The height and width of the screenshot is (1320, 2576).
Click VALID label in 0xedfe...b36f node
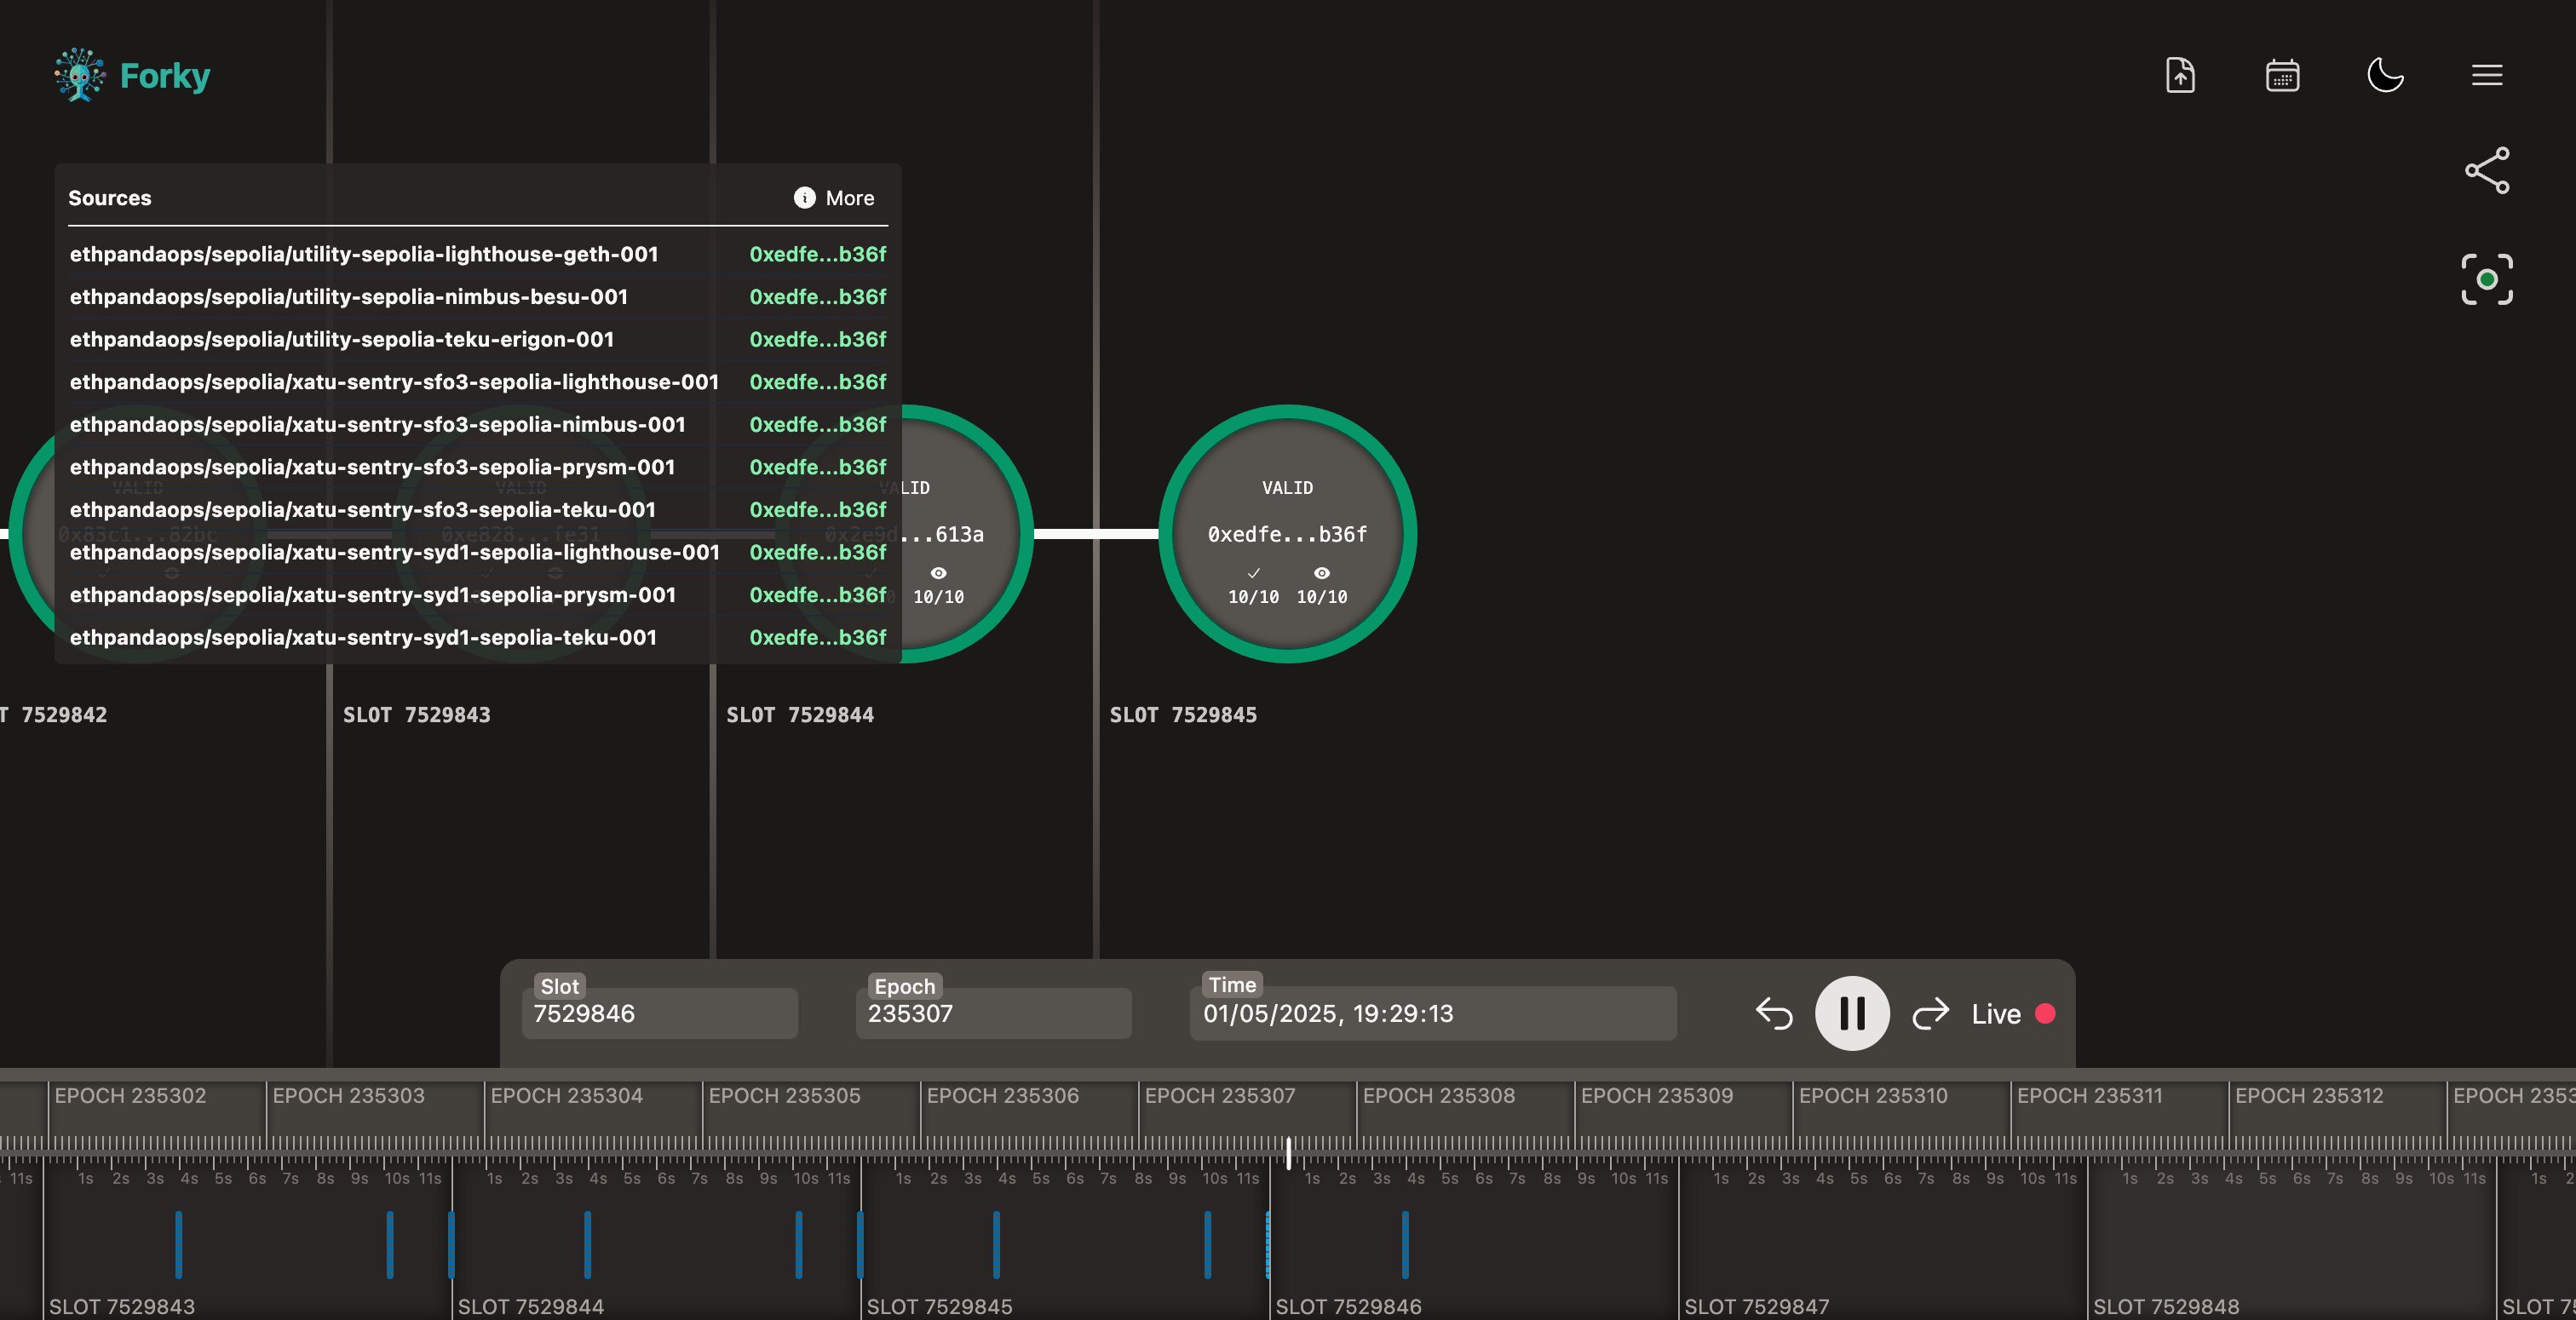point(1287,488)
